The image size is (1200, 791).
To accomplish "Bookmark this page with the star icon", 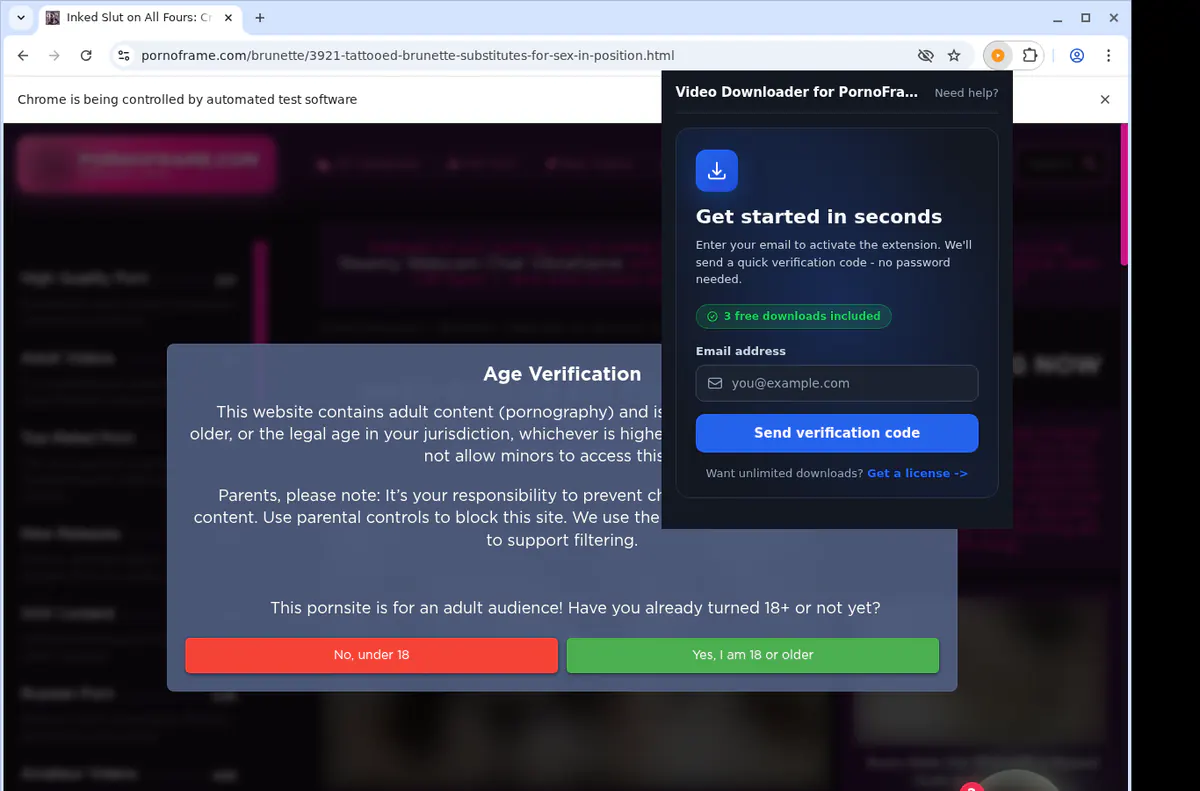I will coord(954,56).
